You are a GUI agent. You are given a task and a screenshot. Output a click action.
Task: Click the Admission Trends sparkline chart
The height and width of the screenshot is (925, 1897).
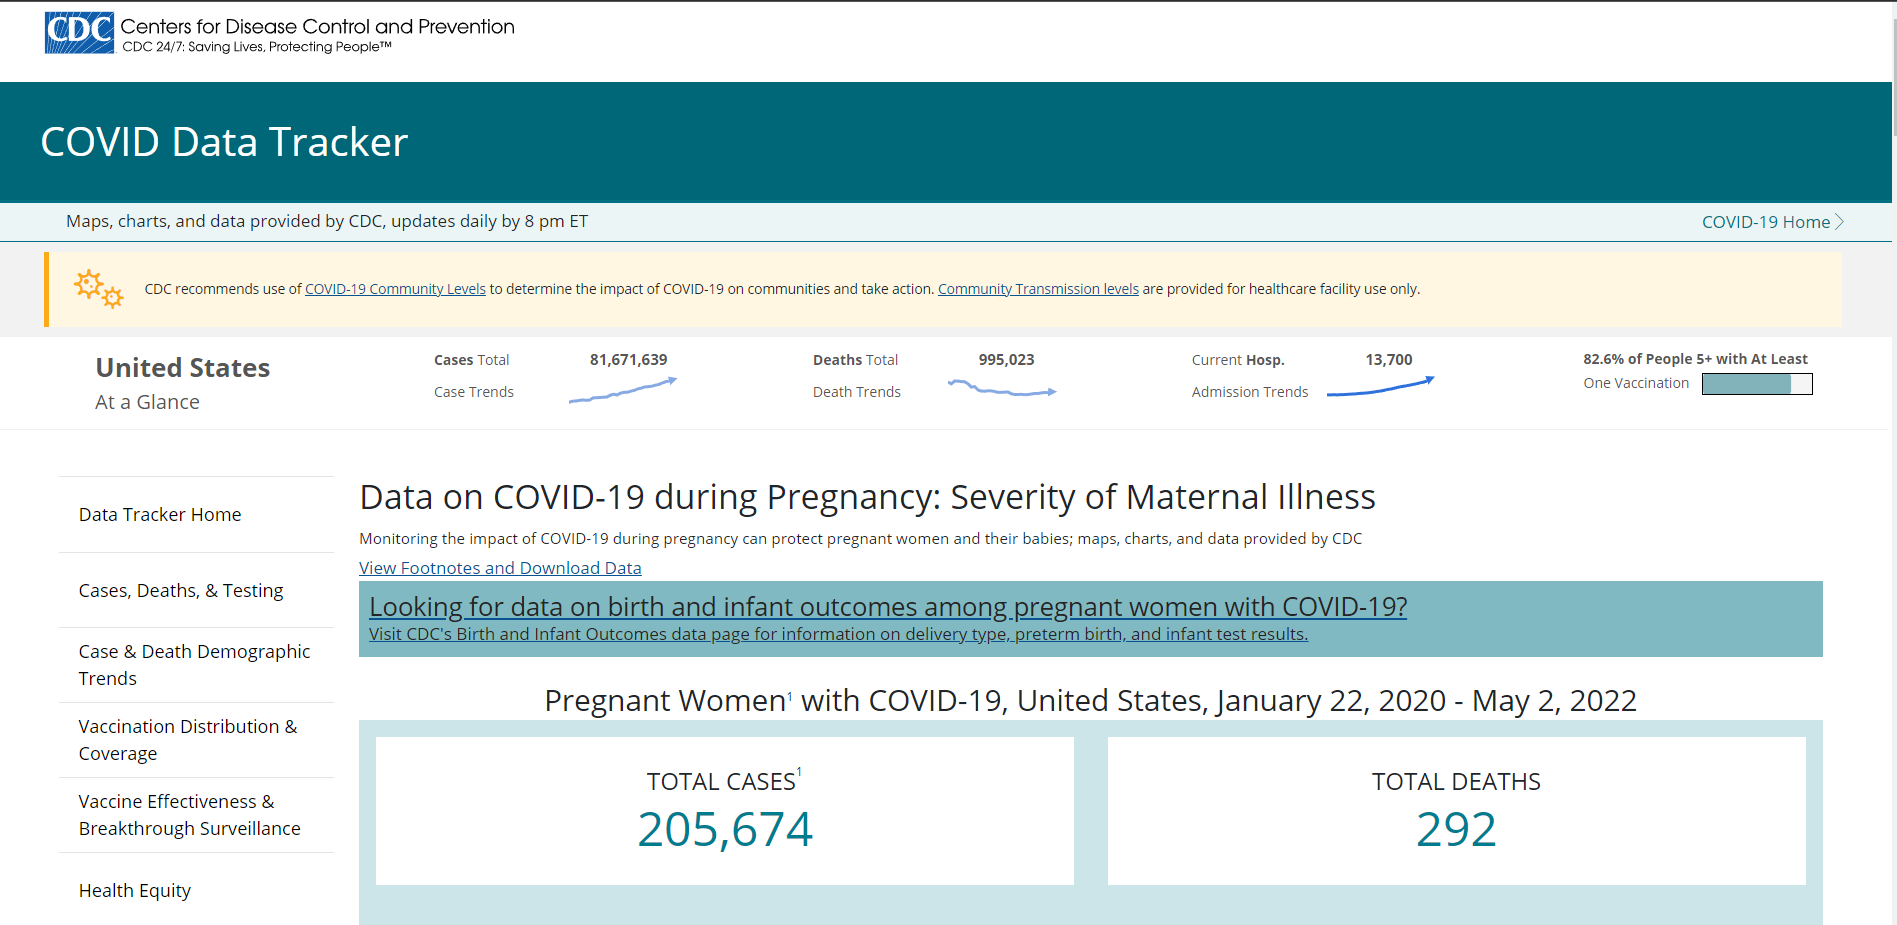click(1380, 388)
